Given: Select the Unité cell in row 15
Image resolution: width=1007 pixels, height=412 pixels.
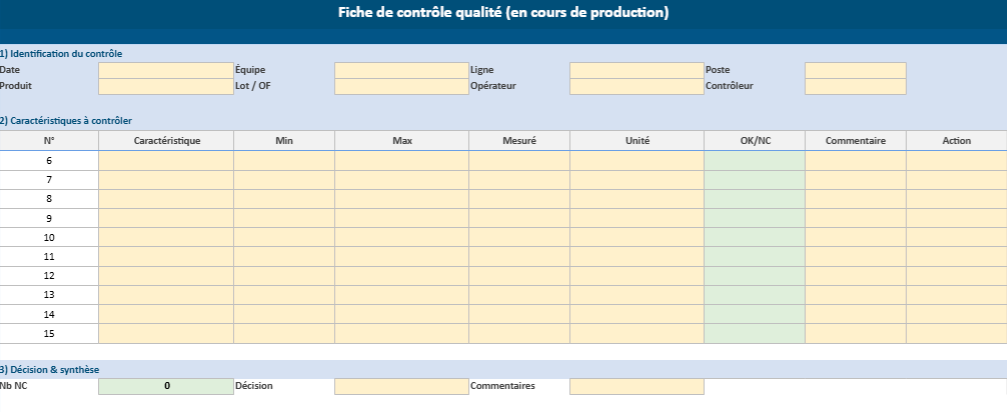Looking at the screenshot, I should (637, 333).
